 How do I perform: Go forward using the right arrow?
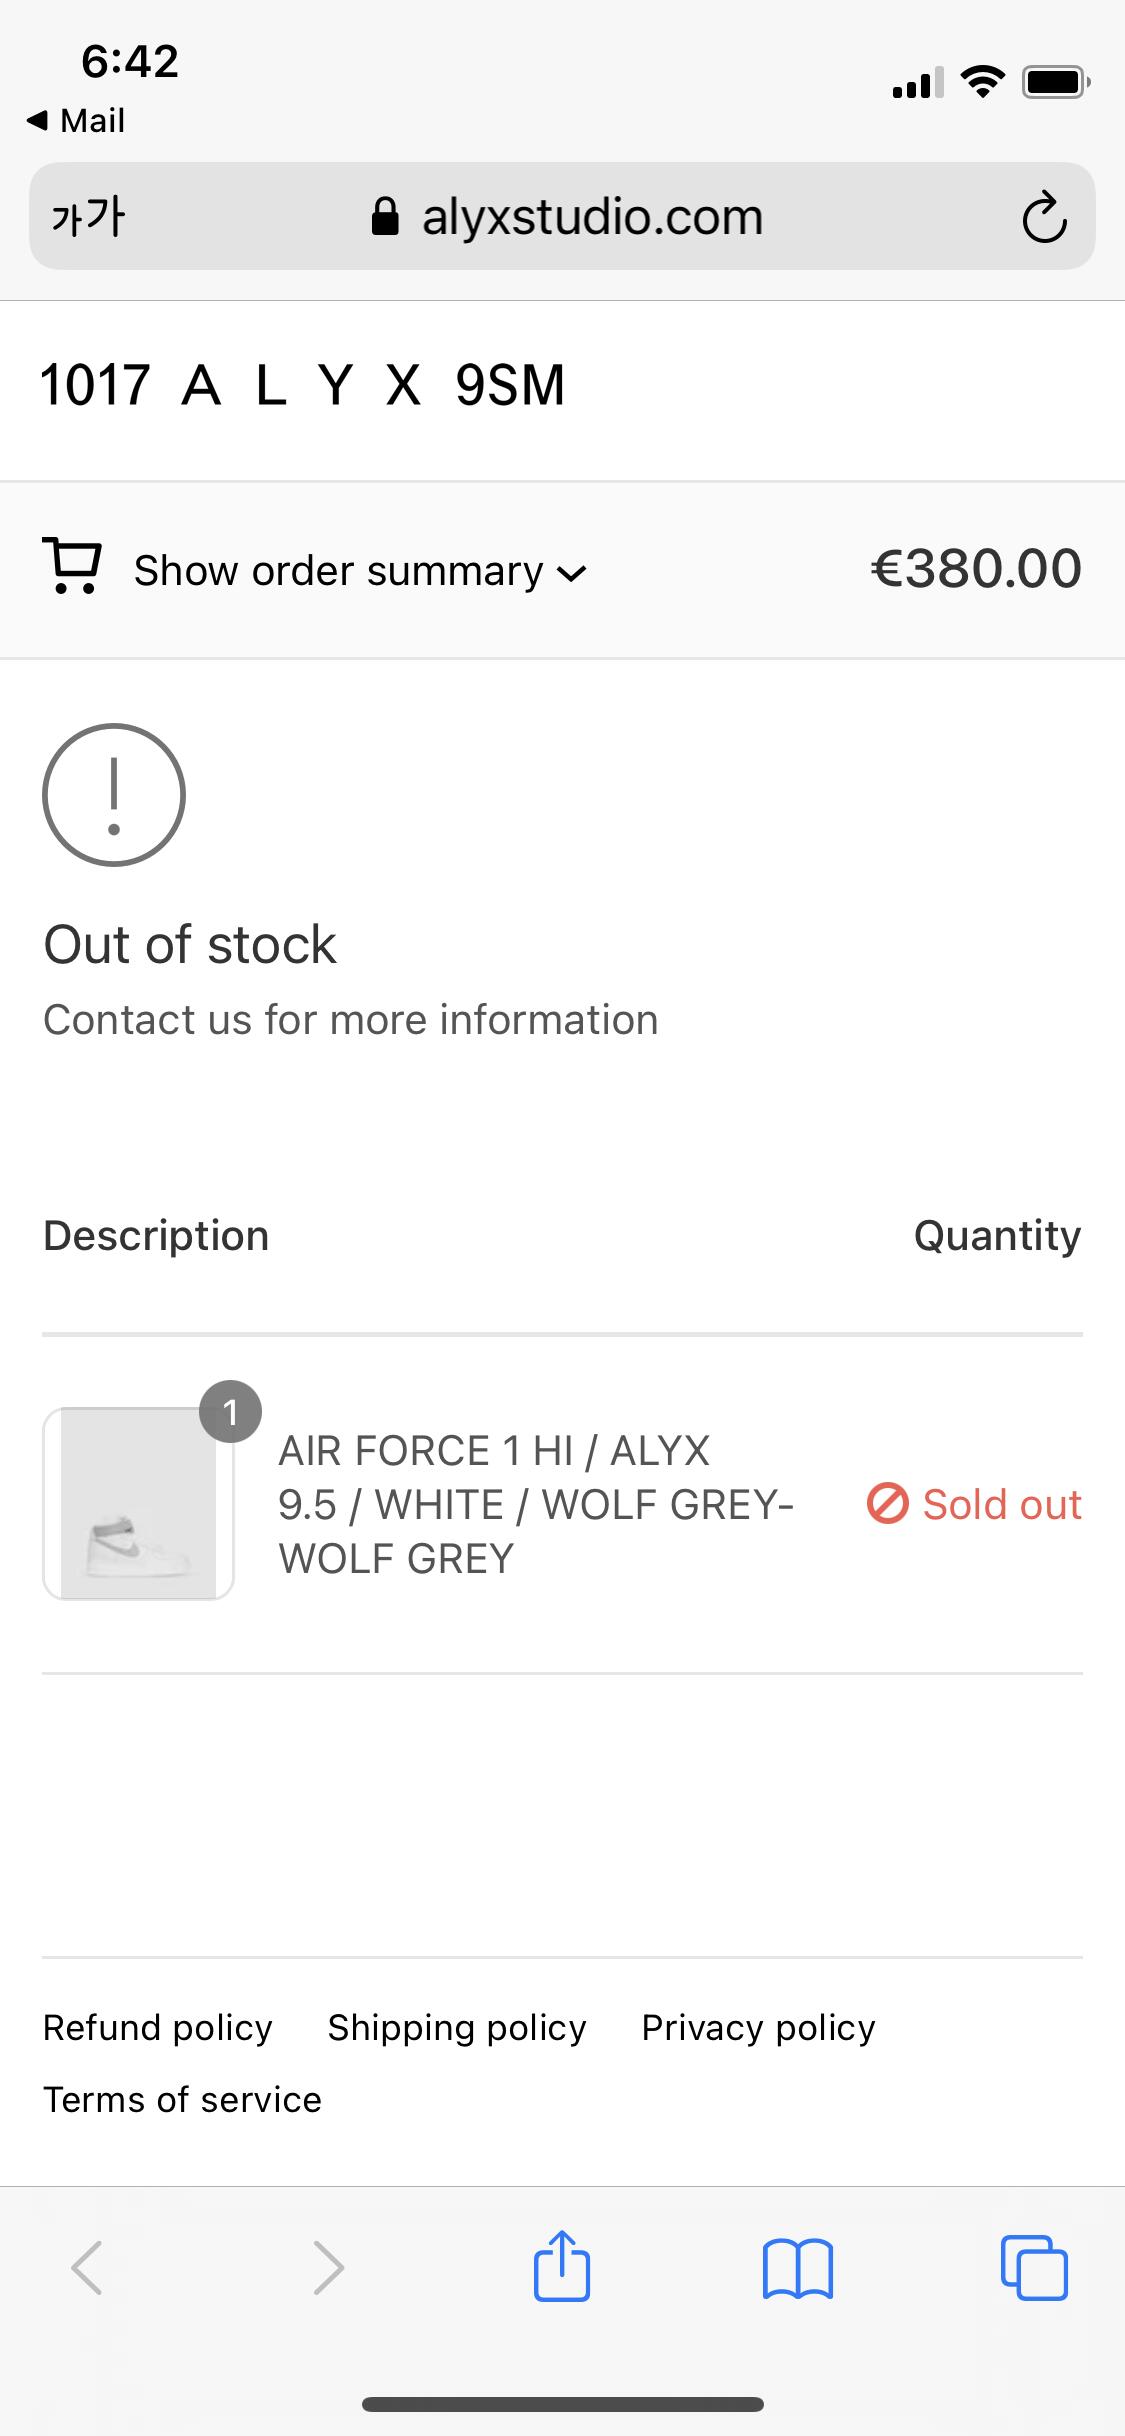point(328,2267)
